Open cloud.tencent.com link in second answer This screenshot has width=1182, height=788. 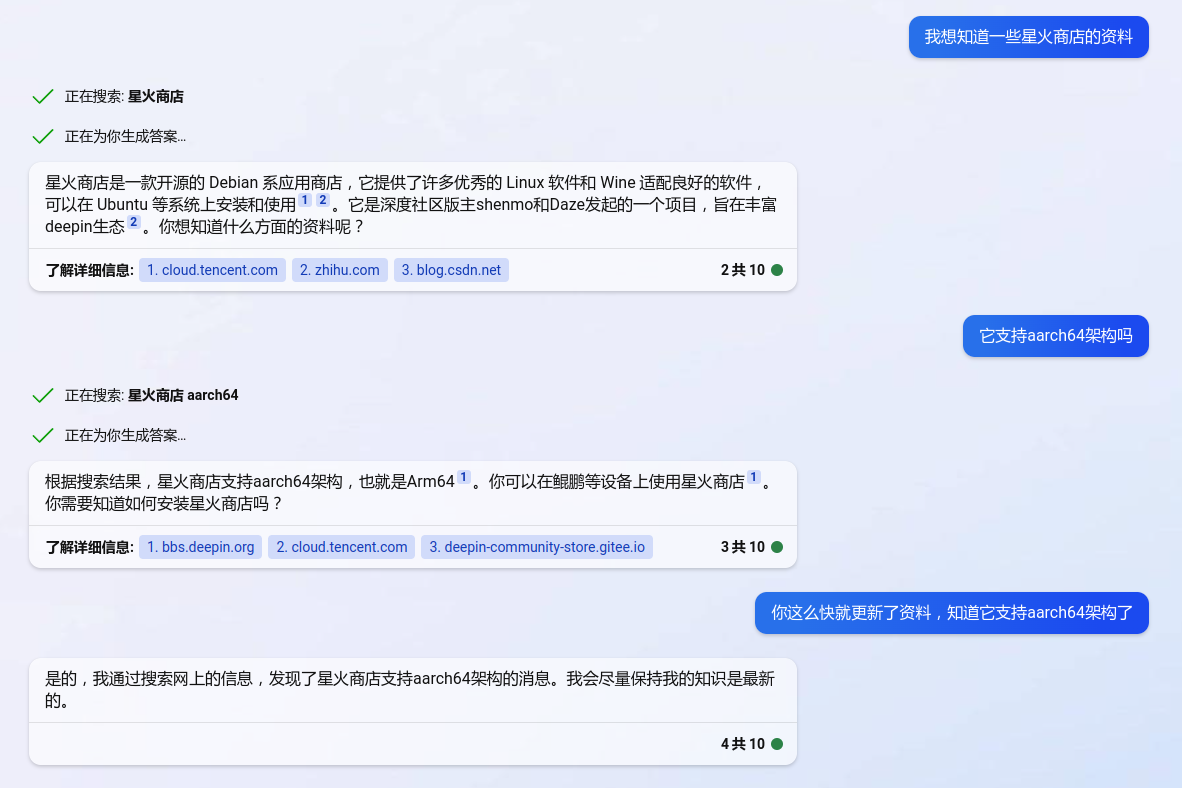click(341, 547)
